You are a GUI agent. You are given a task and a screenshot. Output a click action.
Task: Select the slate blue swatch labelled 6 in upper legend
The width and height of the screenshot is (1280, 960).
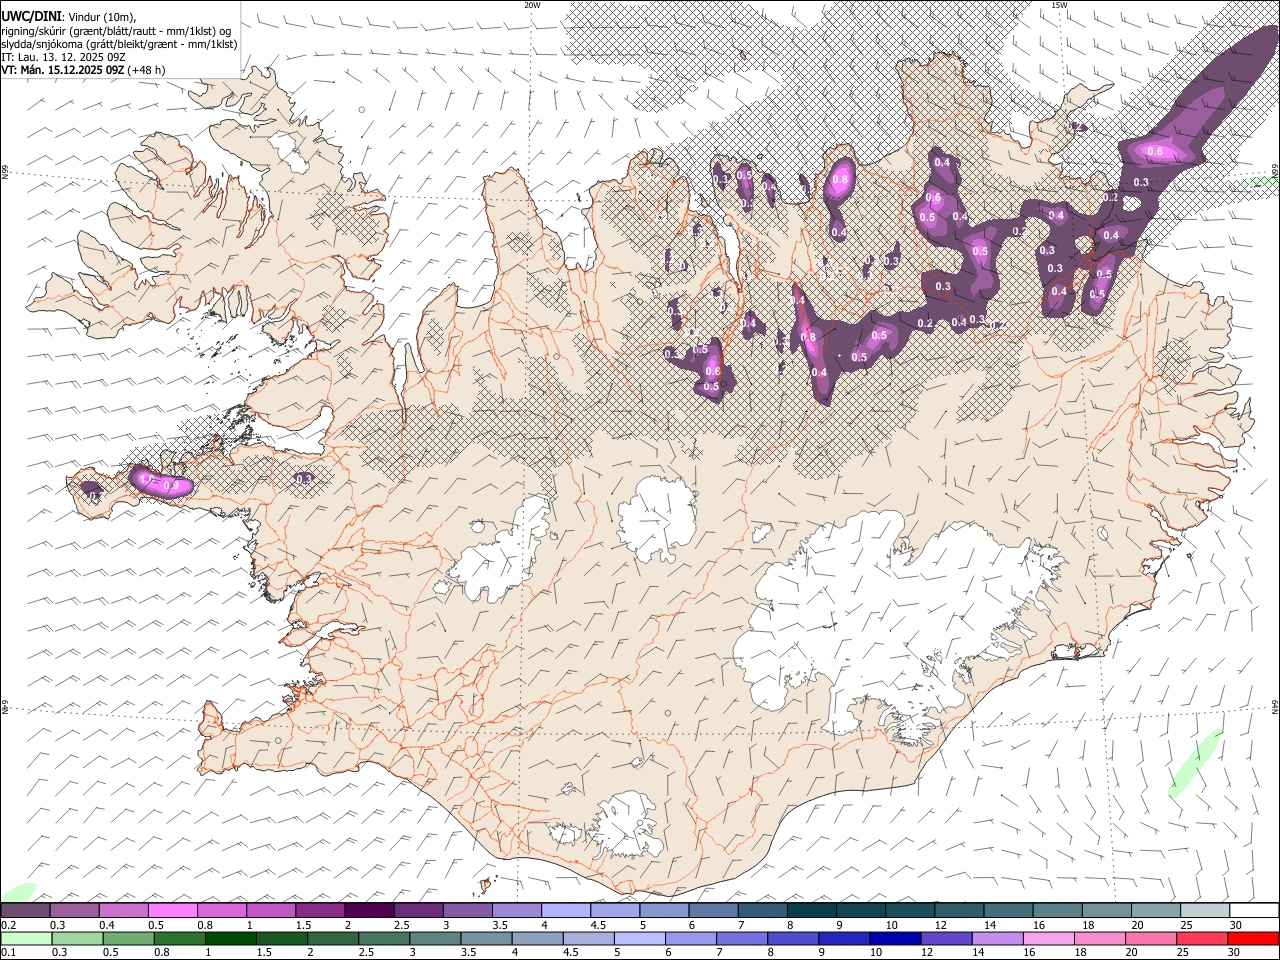(x=712, y=911)
